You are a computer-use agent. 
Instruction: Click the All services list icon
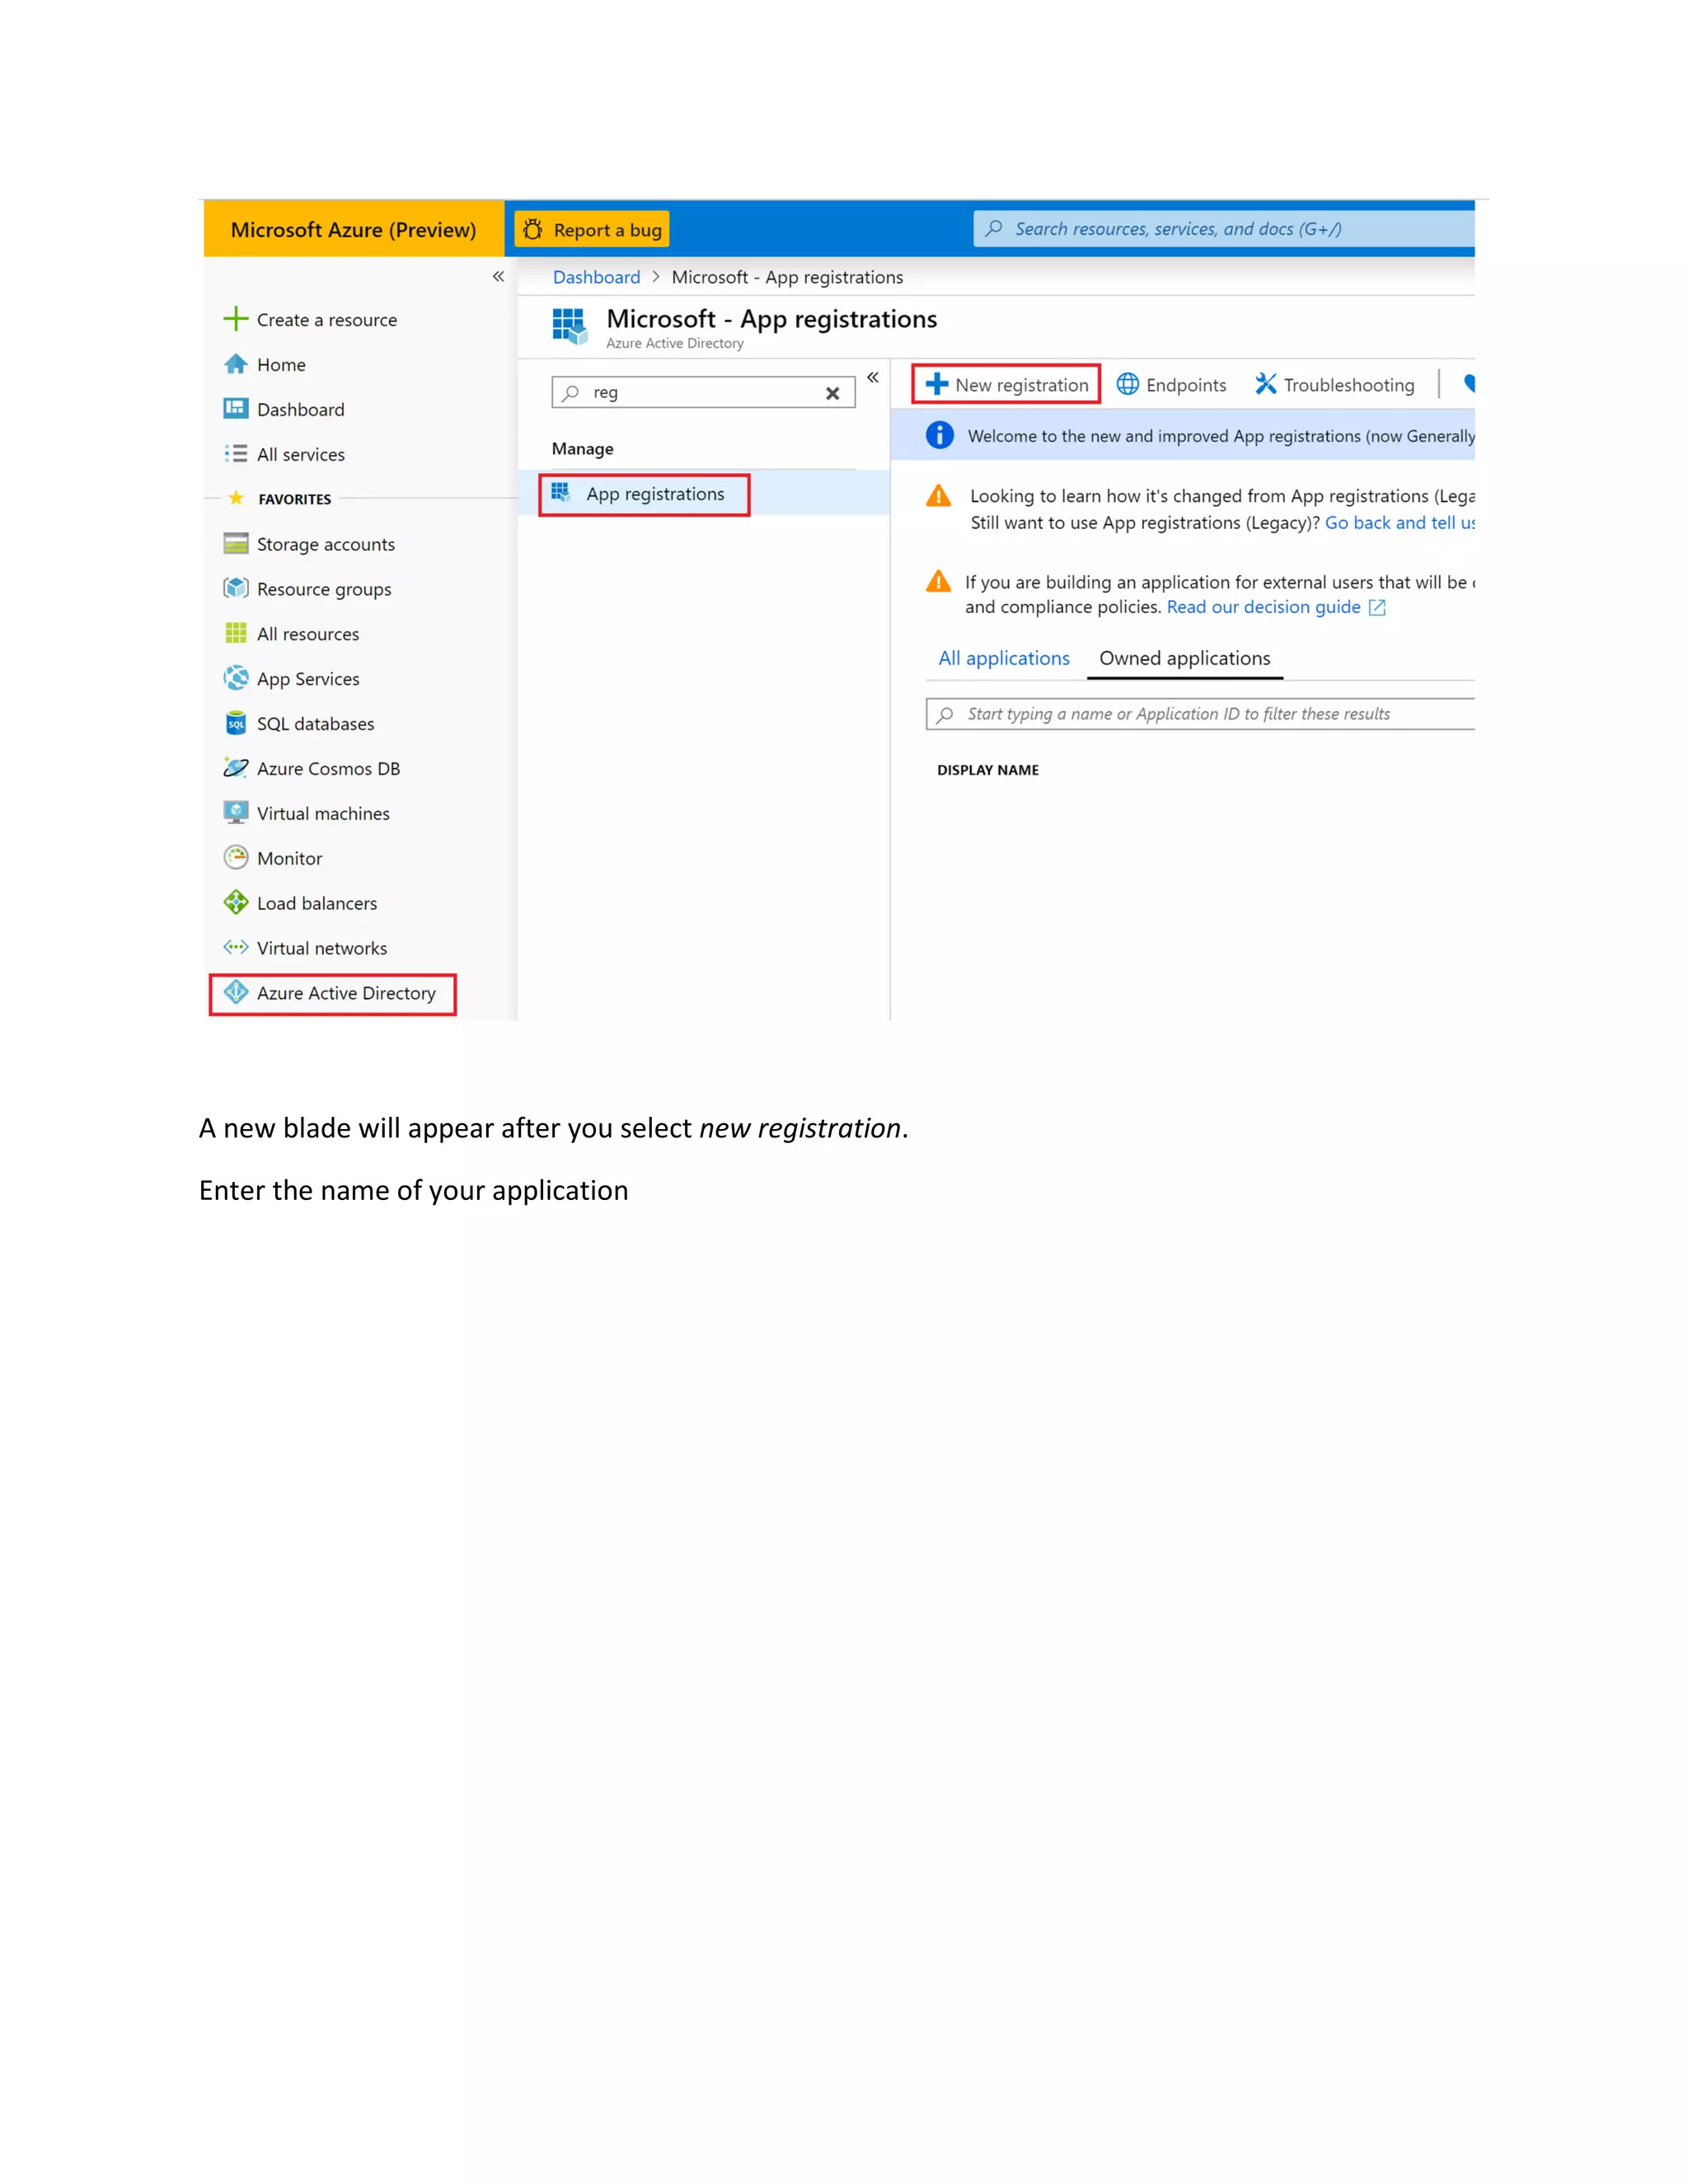[x=235, y=453]
